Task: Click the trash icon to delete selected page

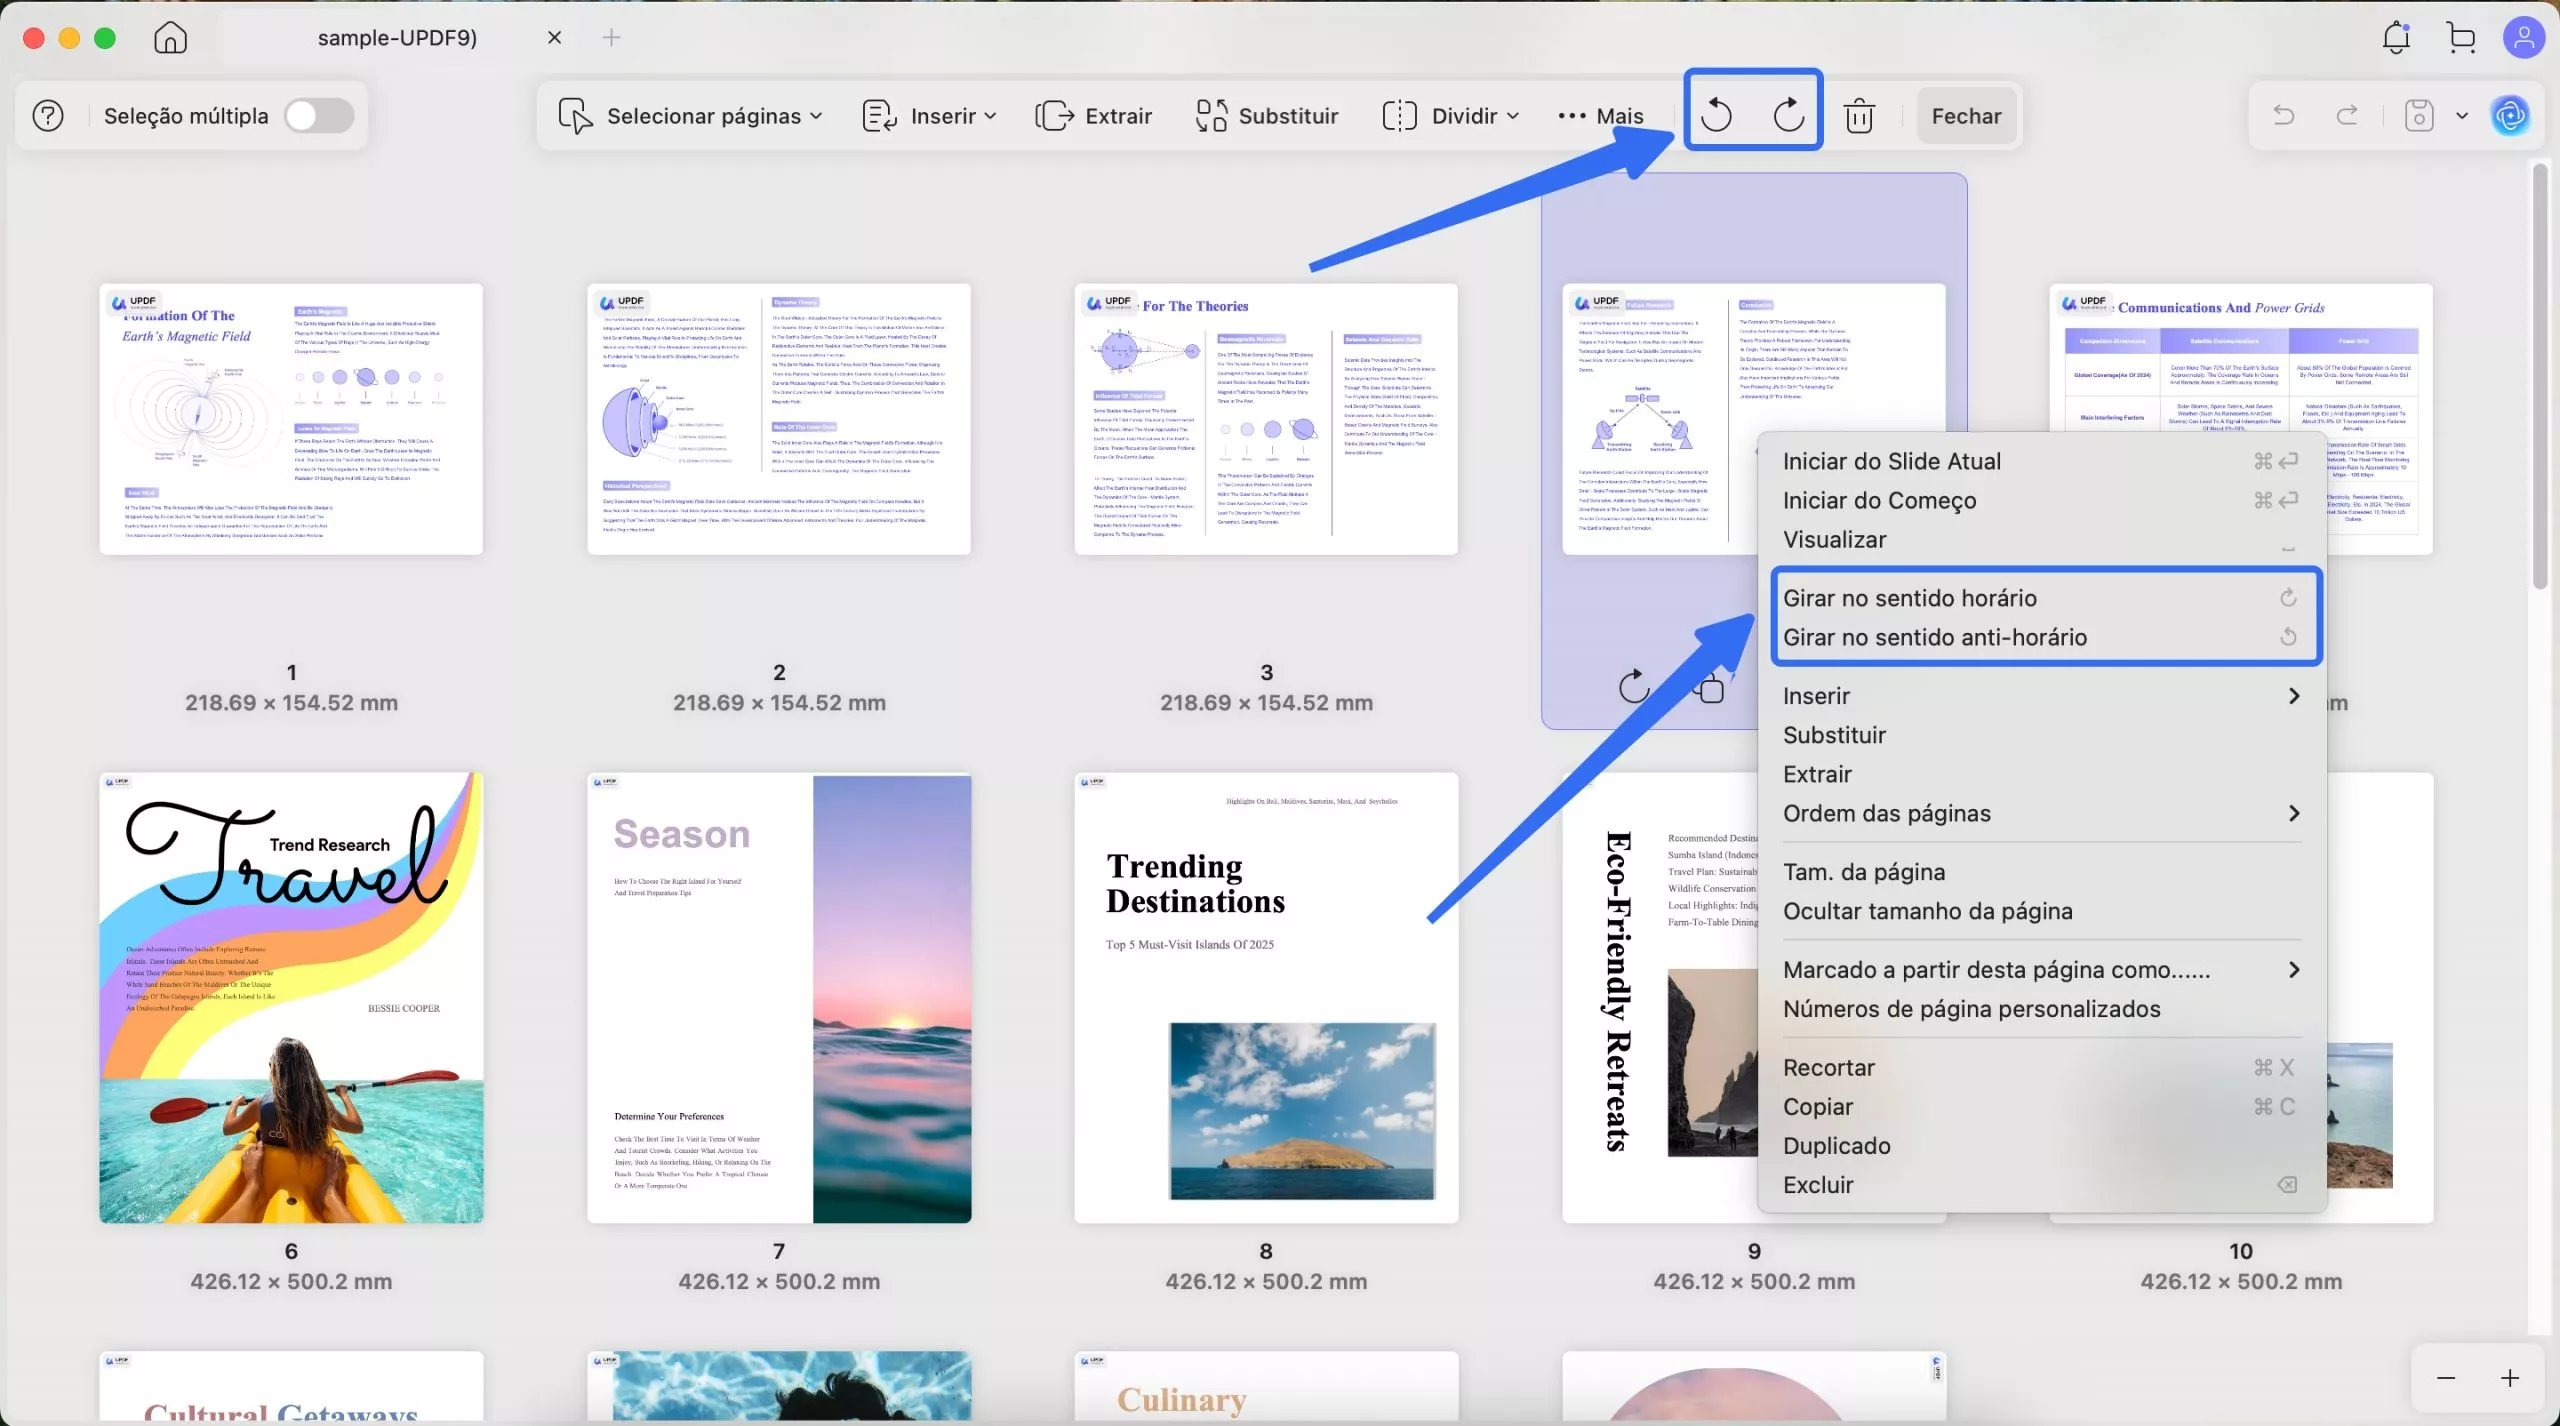Action: 1858,114
